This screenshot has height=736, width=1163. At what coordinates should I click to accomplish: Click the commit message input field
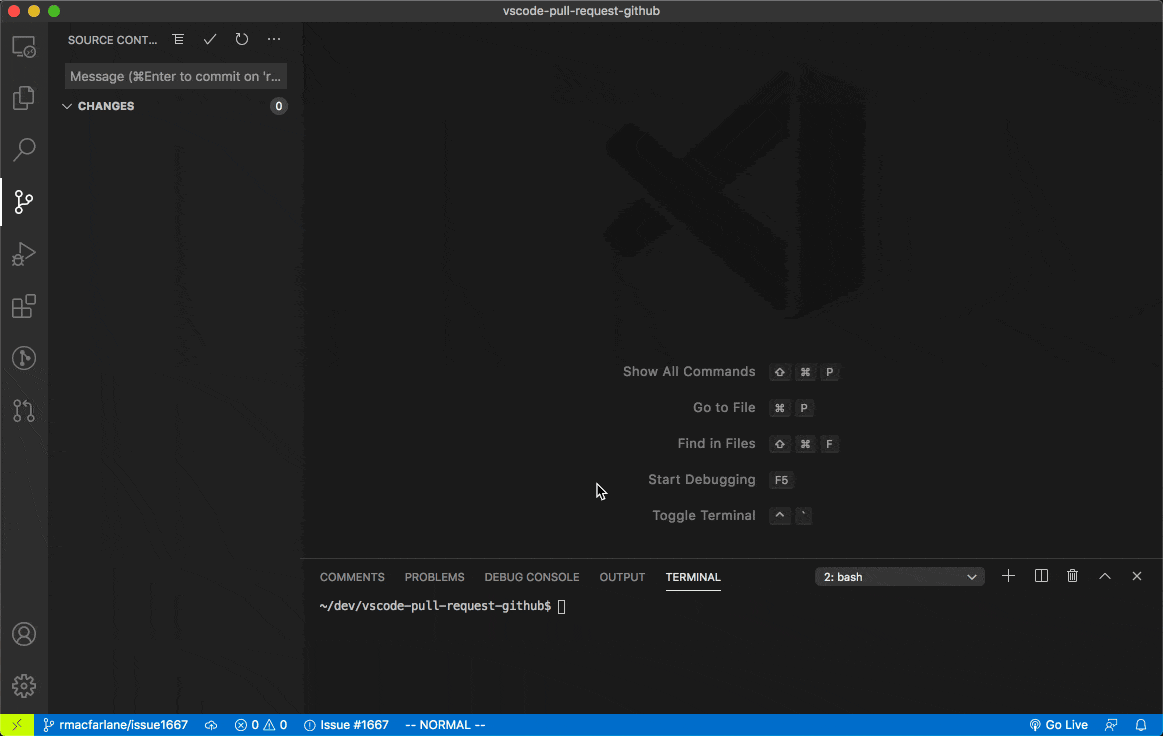176,76
